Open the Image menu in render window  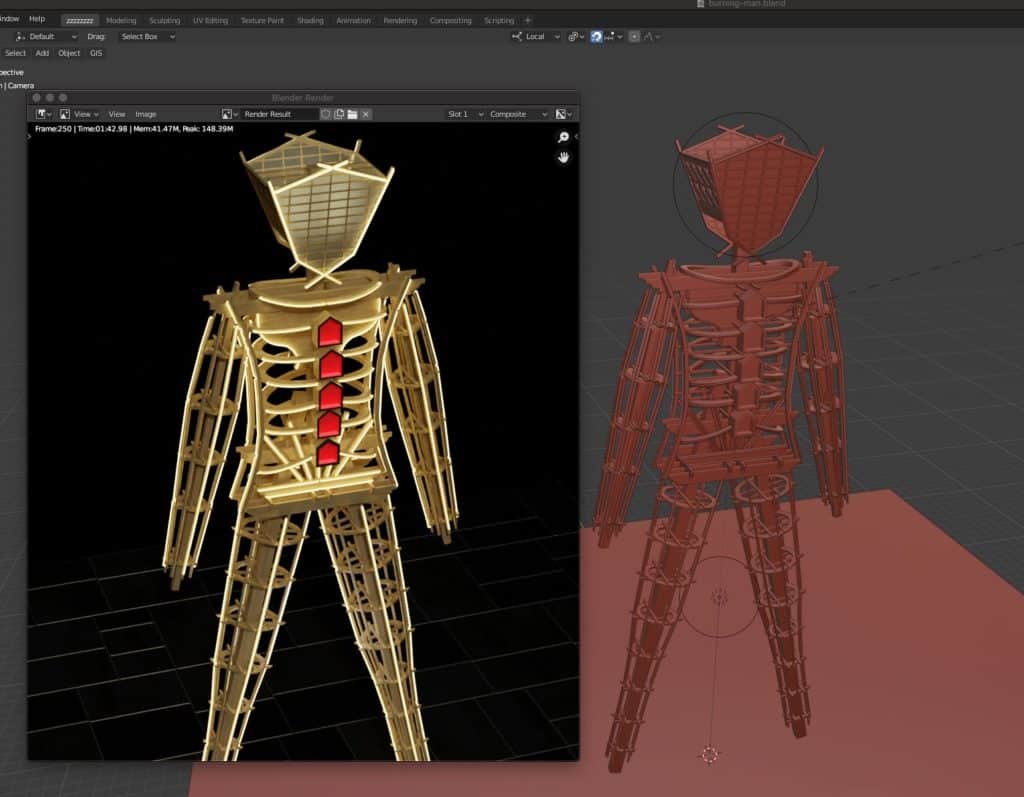coord(146,114)
